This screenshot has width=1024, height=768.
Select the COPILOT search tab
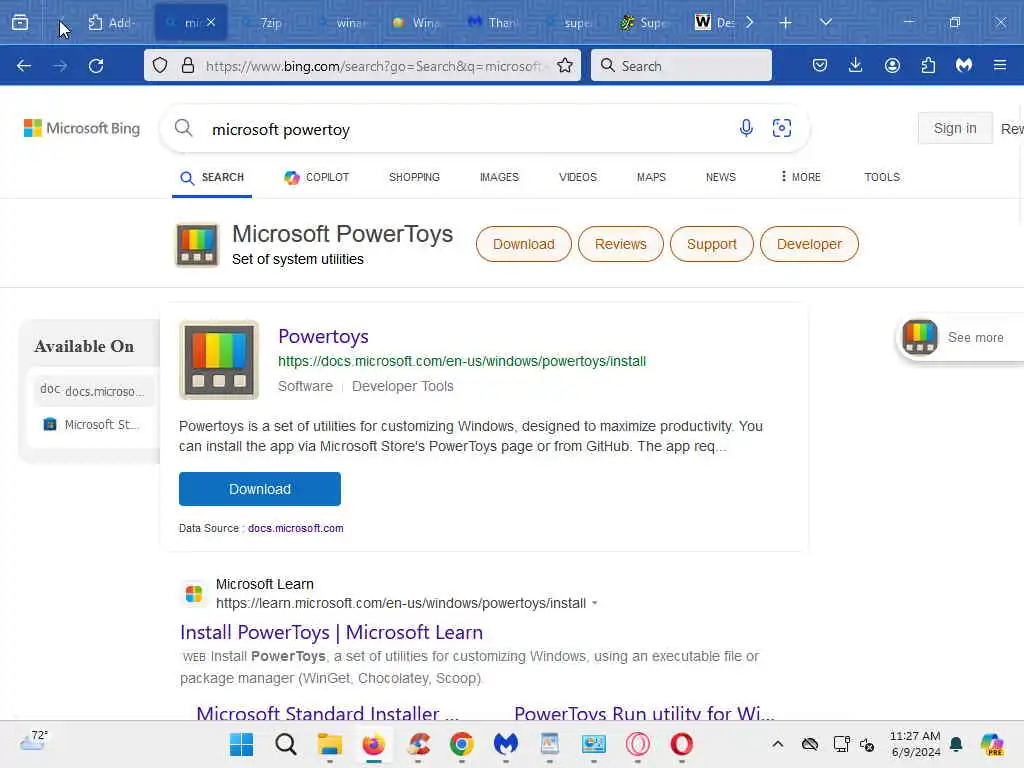(x=317, y=177)
